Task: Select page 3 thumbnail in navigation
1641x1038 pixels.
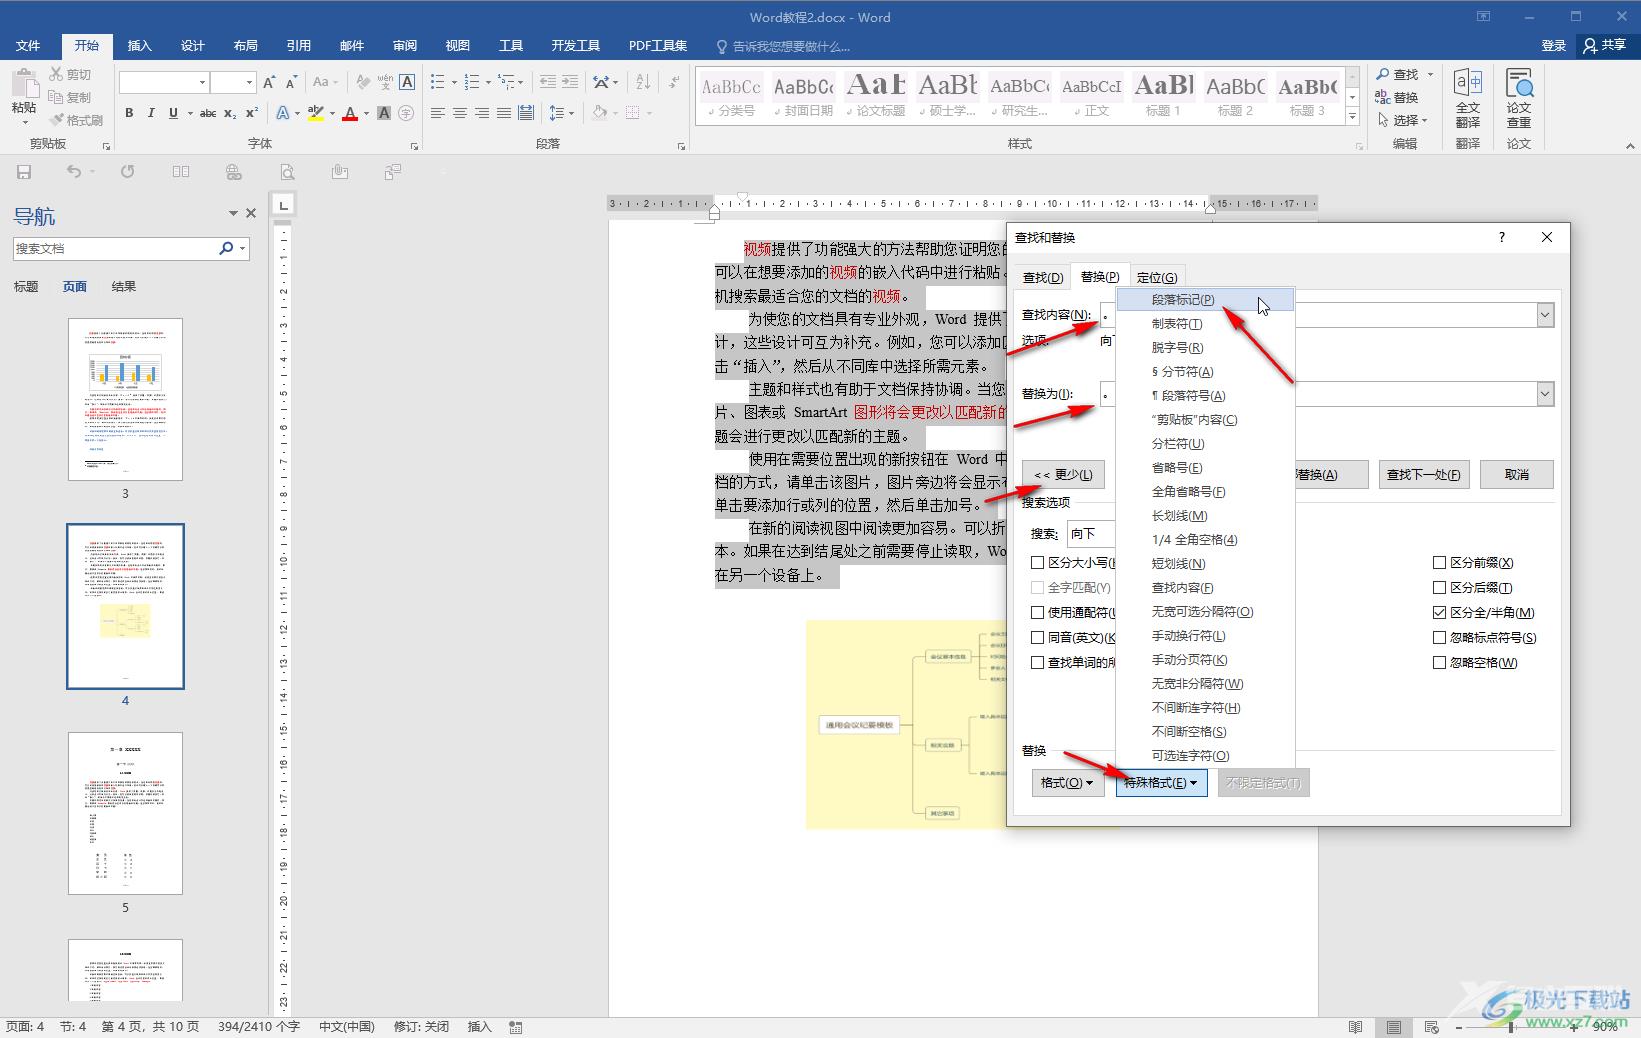Action: coord(125,399)
